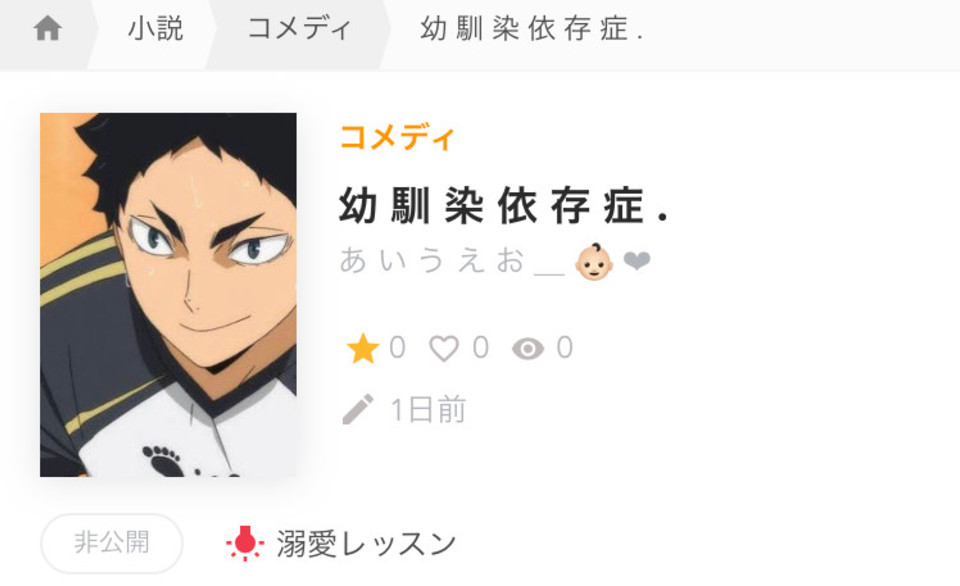This screenshot has width=960, height=586.
Task: Click the eye view count icon
Action: 528,349
